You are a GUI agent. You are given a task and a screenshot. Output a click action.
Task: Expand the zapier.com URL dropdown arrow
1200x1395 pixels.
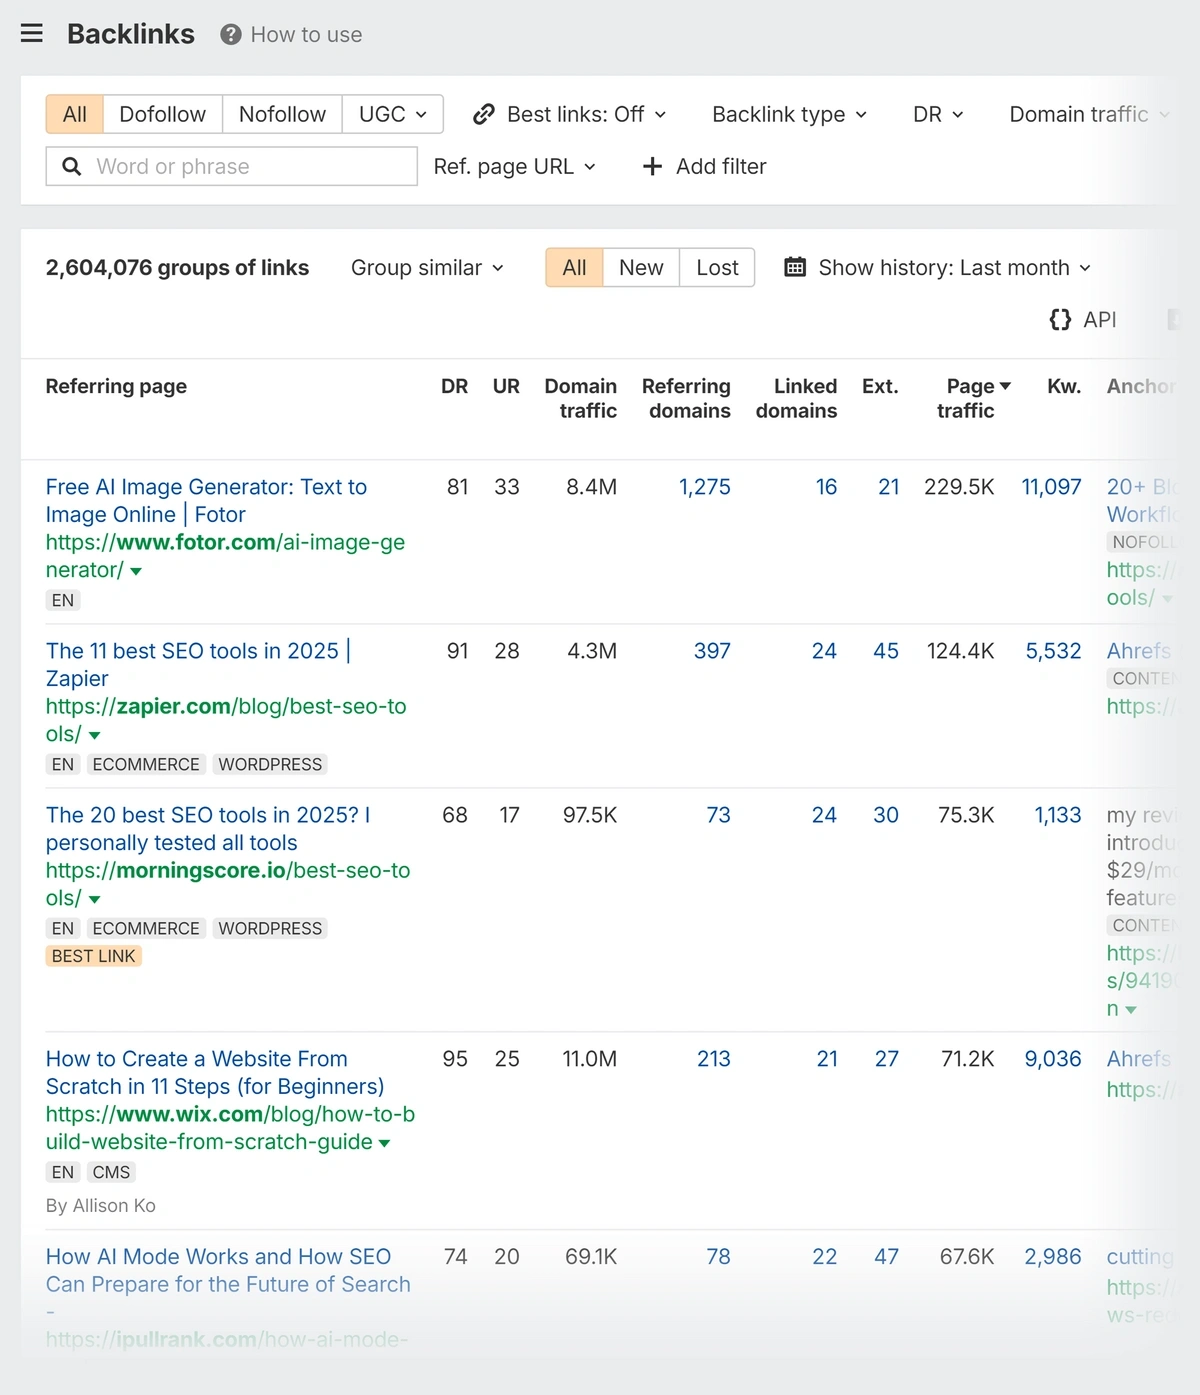click(x=94, y=735)
